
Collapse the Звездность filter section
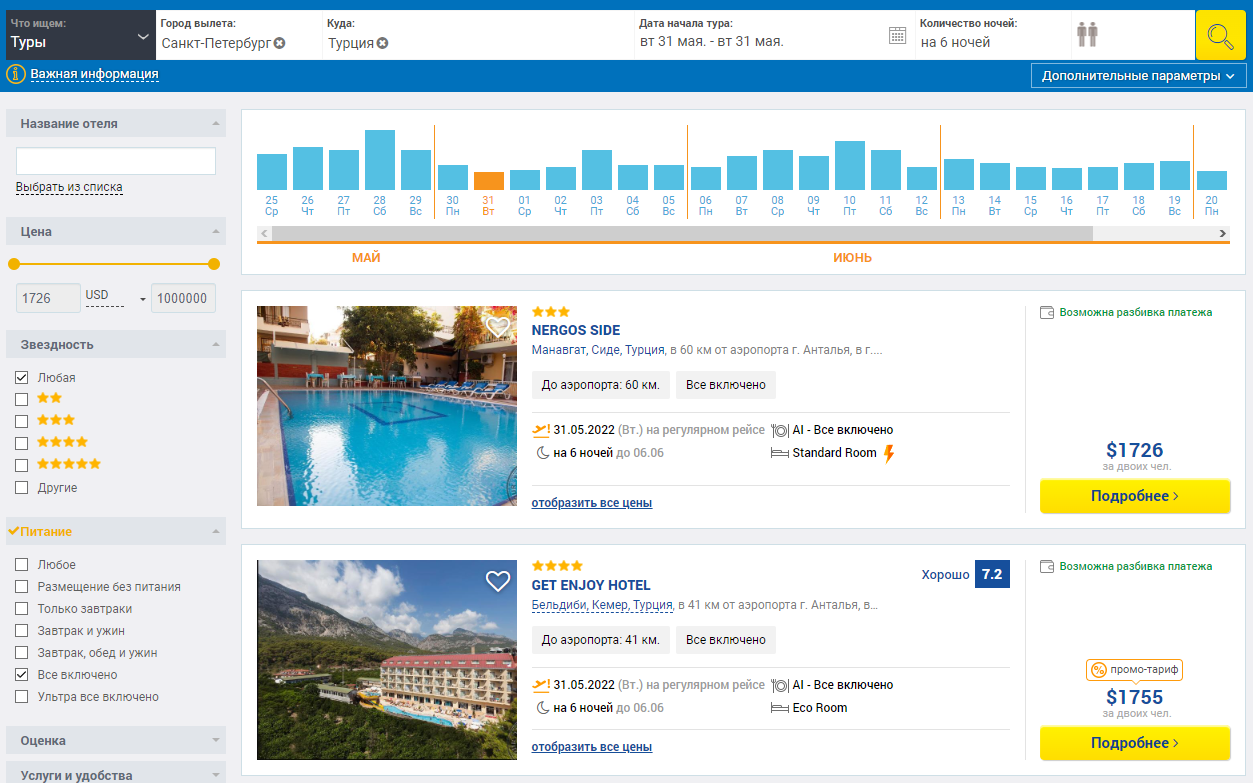click(116, 344)
